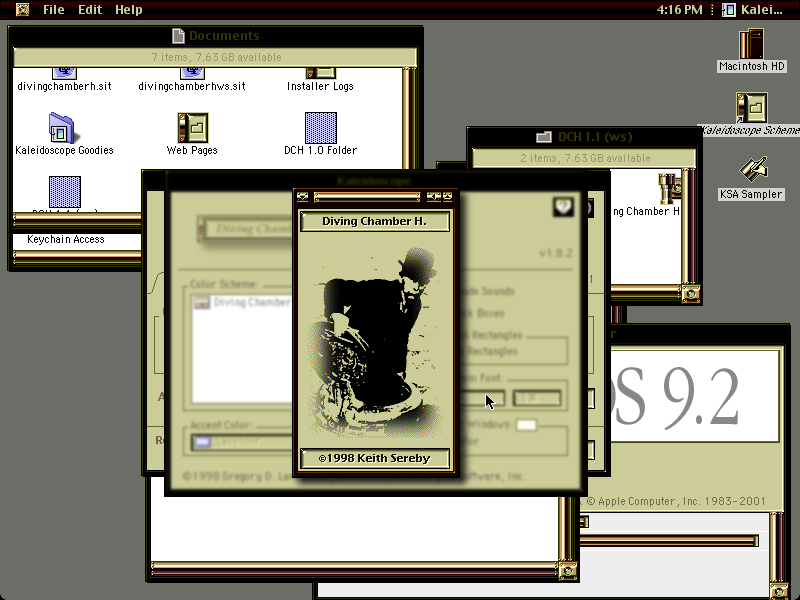
Task: Open the Help menu
Action: pyautogui.click(x=129, y=10)
